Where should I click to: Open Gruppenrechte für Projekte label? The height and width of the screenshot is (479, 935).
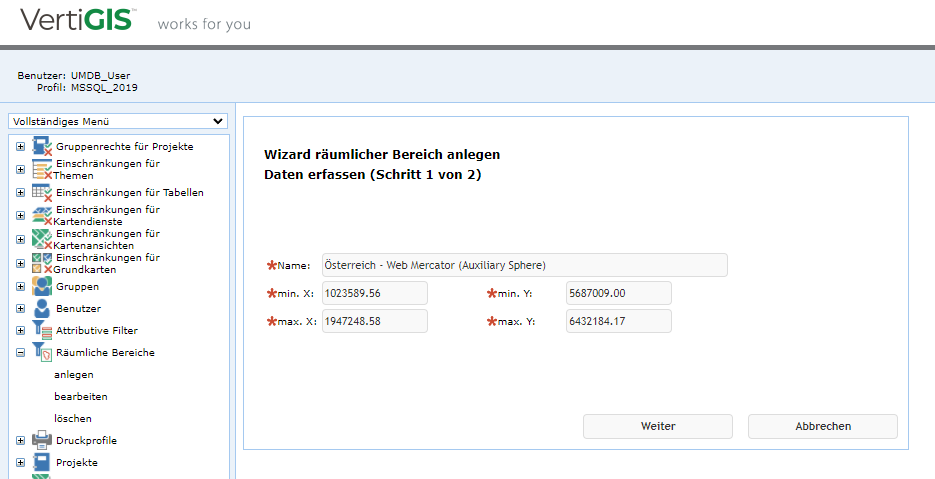[x=125, y=146]
